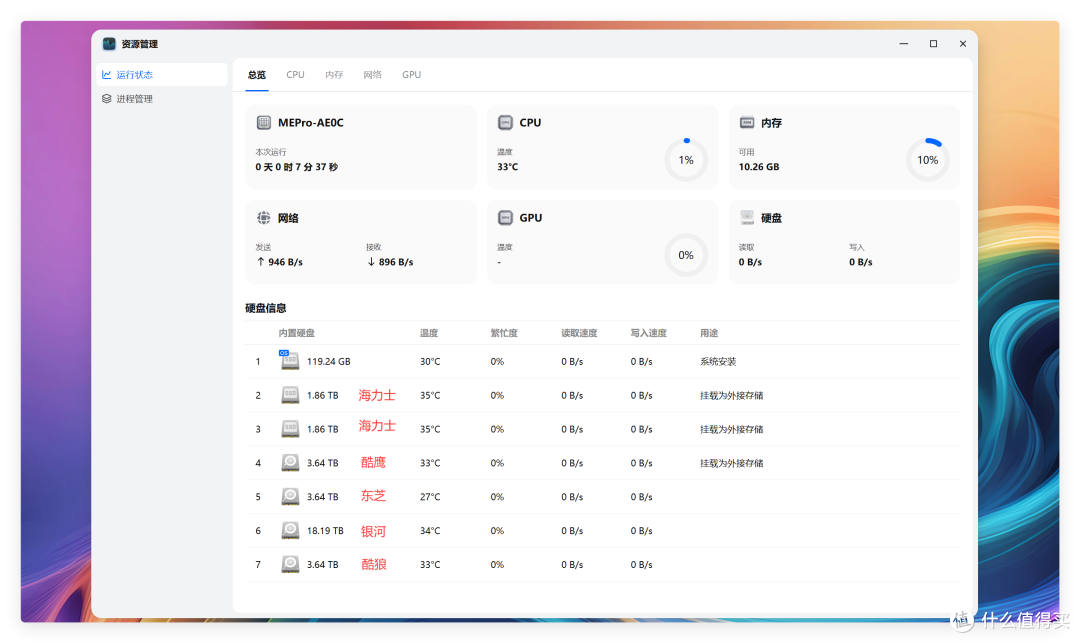Click the MEPro-AE0C device name
Screen dimensions: 1080x643
point(311,123)
